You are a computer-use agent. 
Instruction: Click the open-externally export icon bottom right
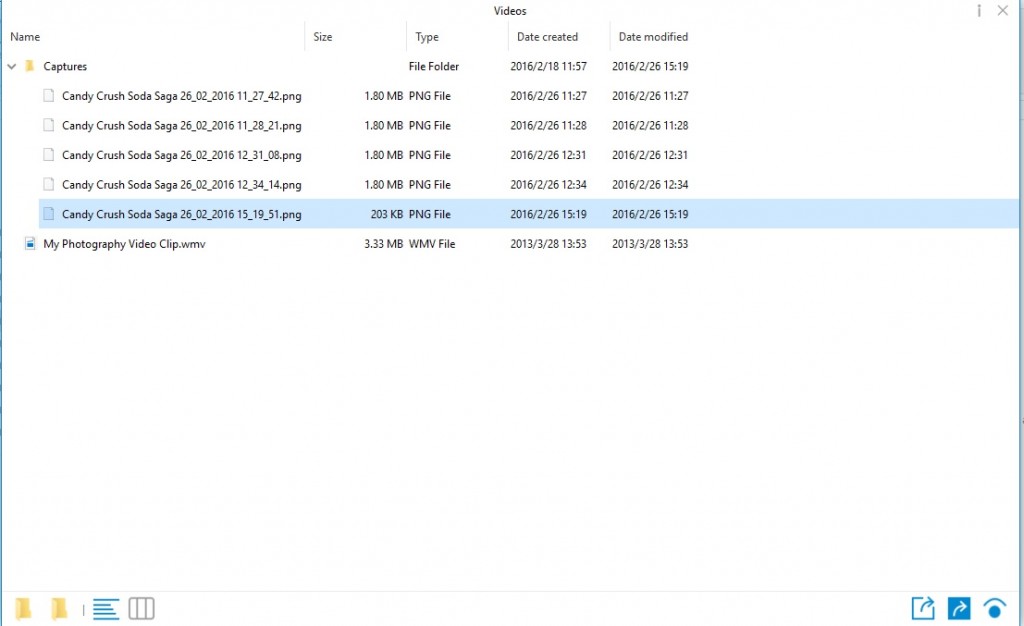[x=922, y=608]
